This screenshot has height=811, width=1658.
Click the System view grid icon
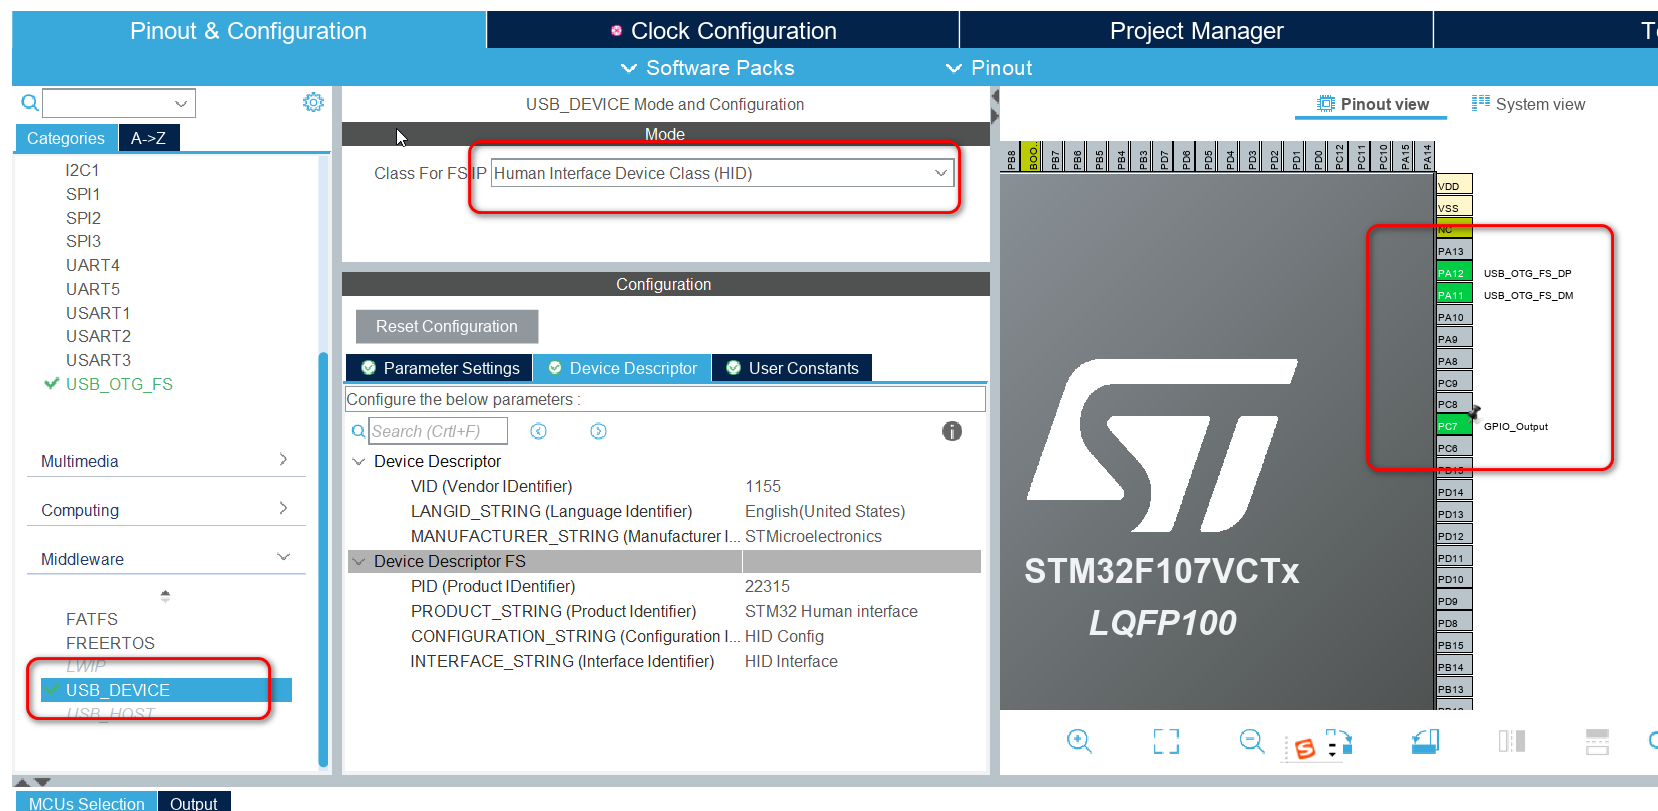(1481, 103)
